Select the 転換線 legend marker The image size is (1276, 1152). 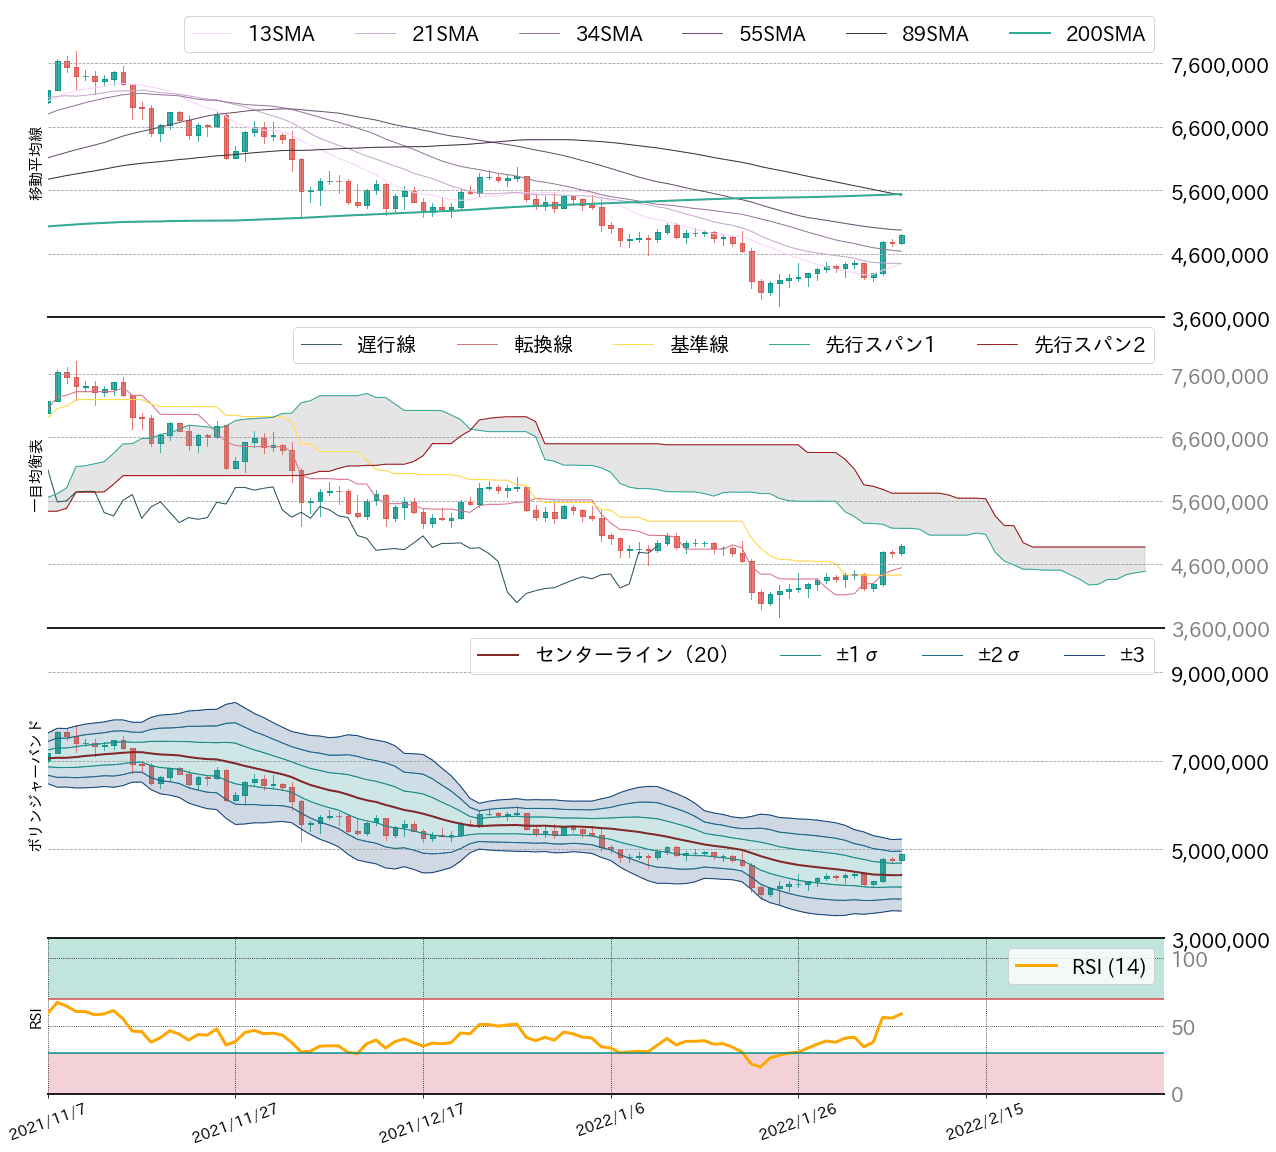478,344
